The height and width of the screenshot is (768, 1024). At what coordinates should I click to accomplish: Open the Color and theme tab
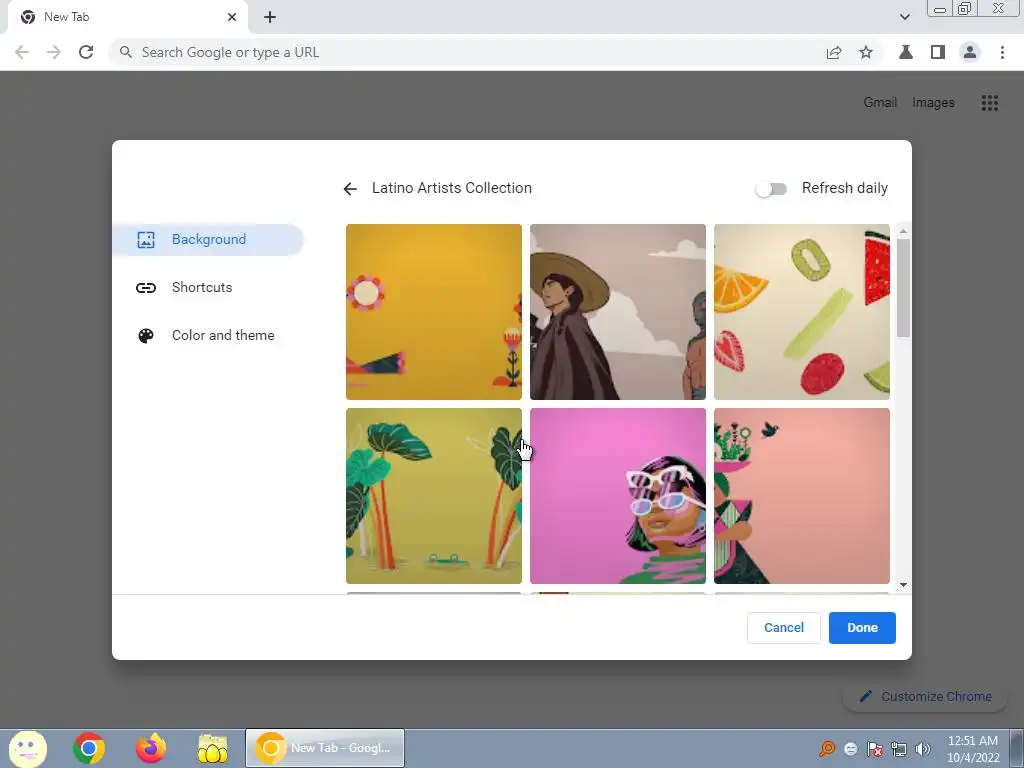tap(208, 336)
